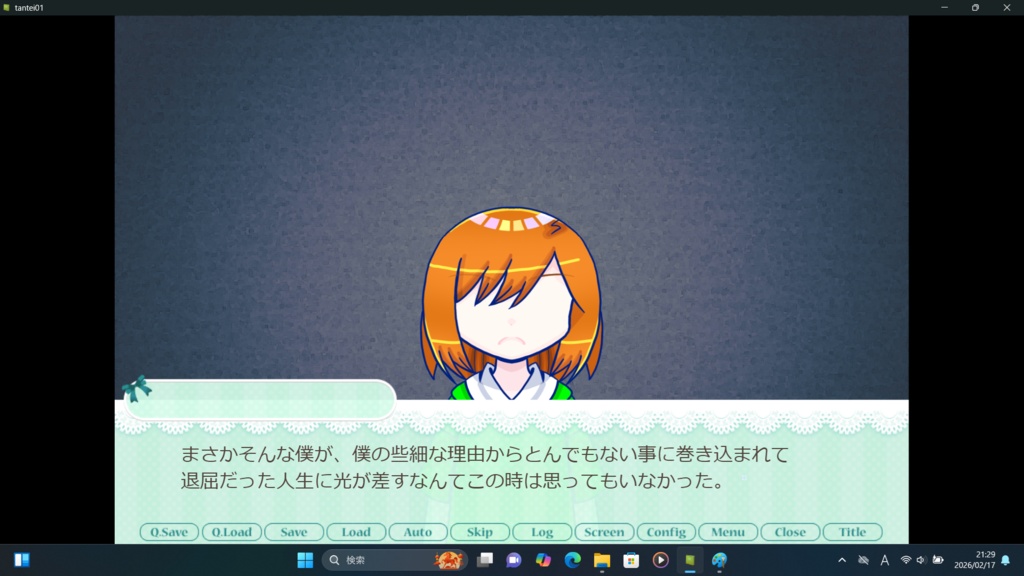Expand hidden system tray icons
This screenshot has width=1024, height=576.
point(843,558)
